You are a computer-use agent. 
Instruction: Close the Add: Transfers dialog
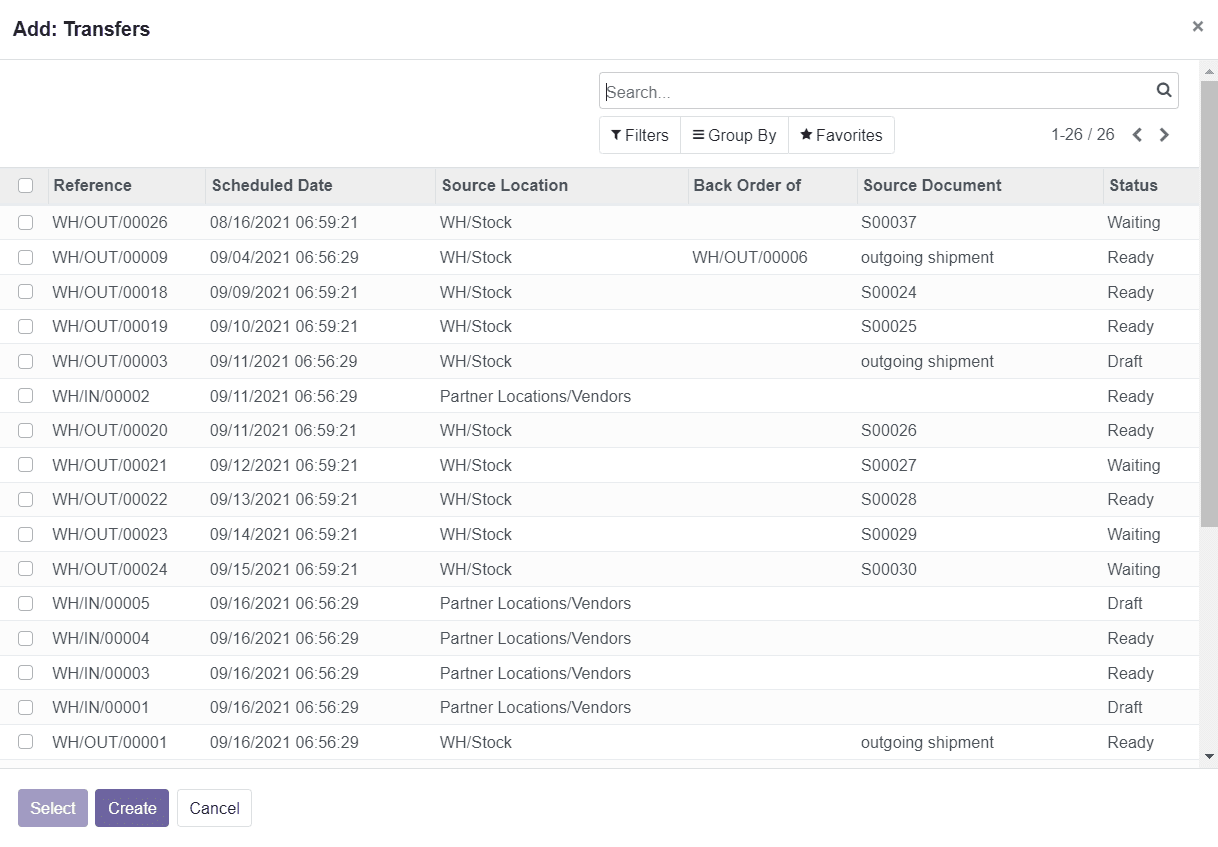click(x=1197, y=26)
